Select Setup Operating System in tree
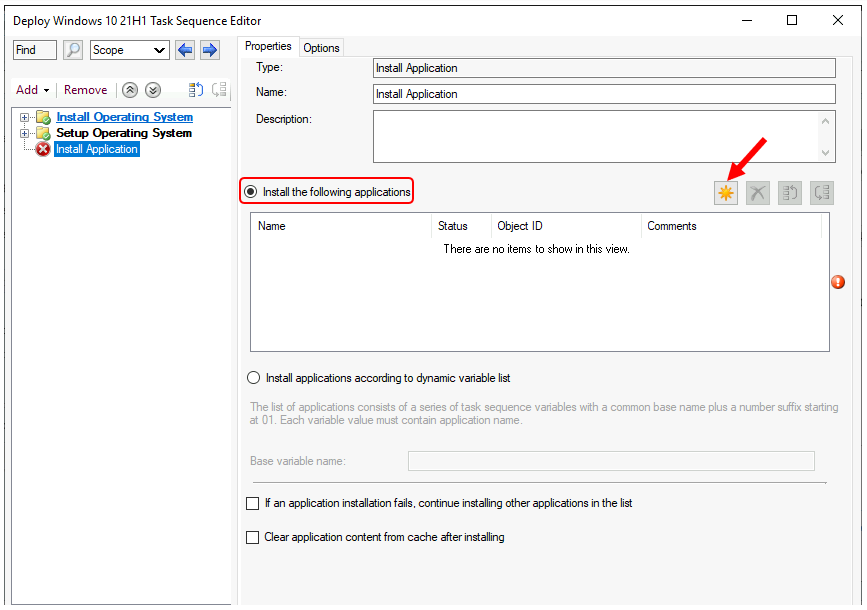Viewport: 867px width, 610px height. click(x=124, y=133)
